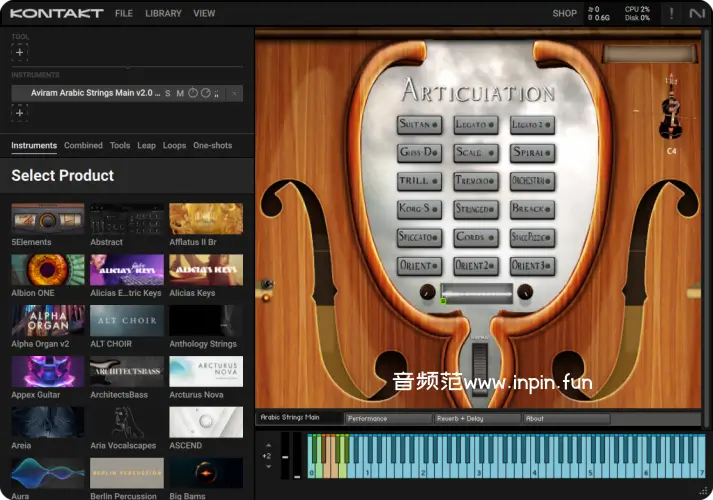Remove the Aviram Arabic Strings instrument
The width and height of the screenshot is (713, 500).
[234, 93]
